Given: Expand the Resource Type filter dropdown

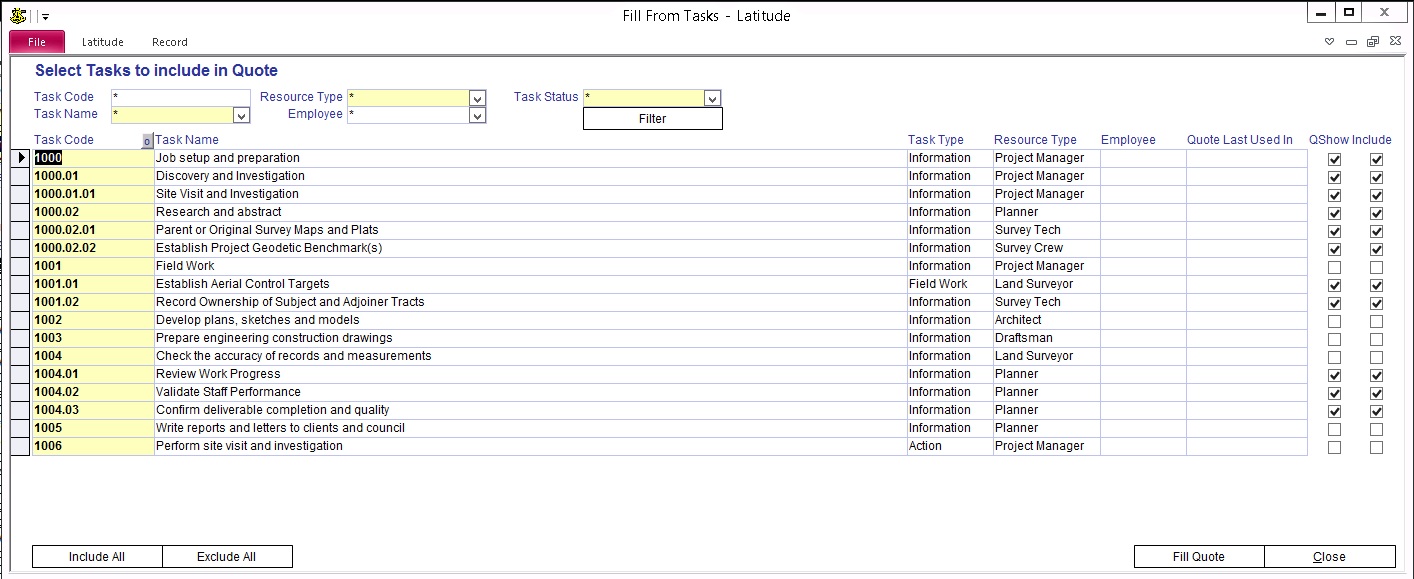Looking at the screenshot, I should pyautogui.click(x=477, y=98).
